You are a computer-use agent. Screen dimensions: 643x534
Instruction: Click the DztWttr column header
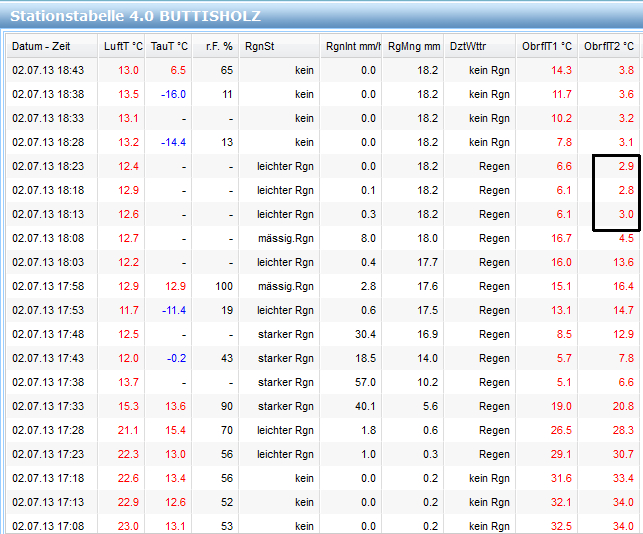470,47
